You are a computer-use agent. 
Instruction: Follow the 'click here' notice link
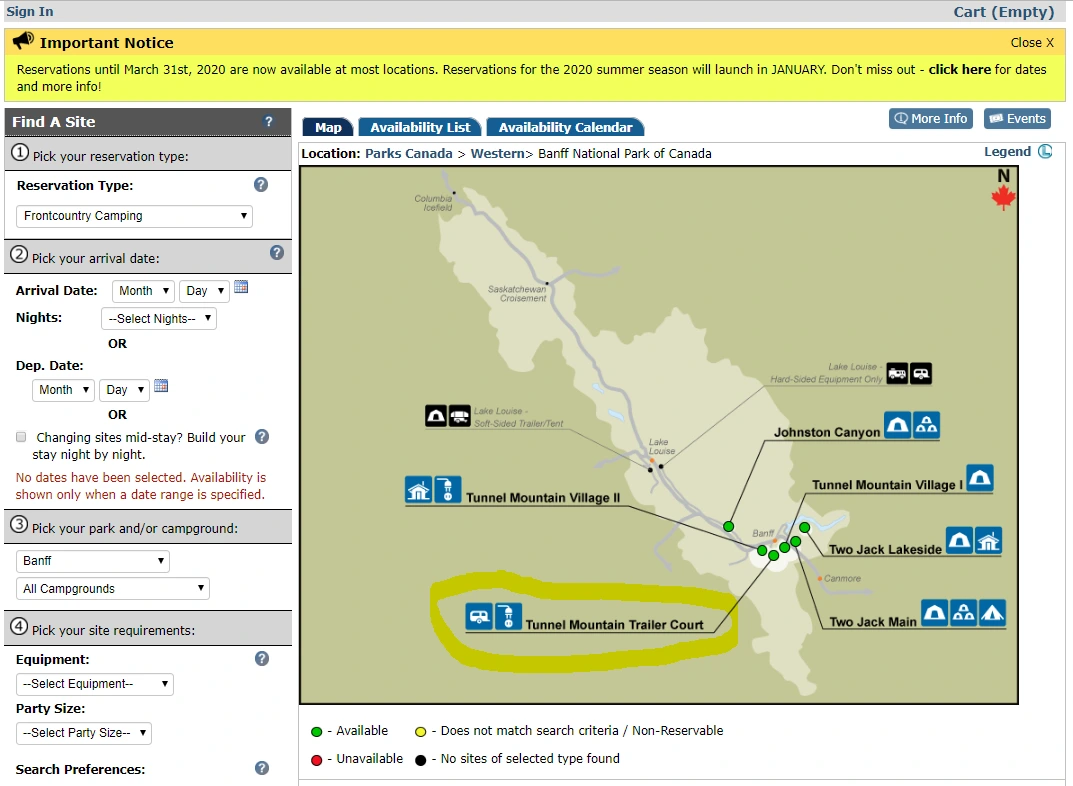959,69
